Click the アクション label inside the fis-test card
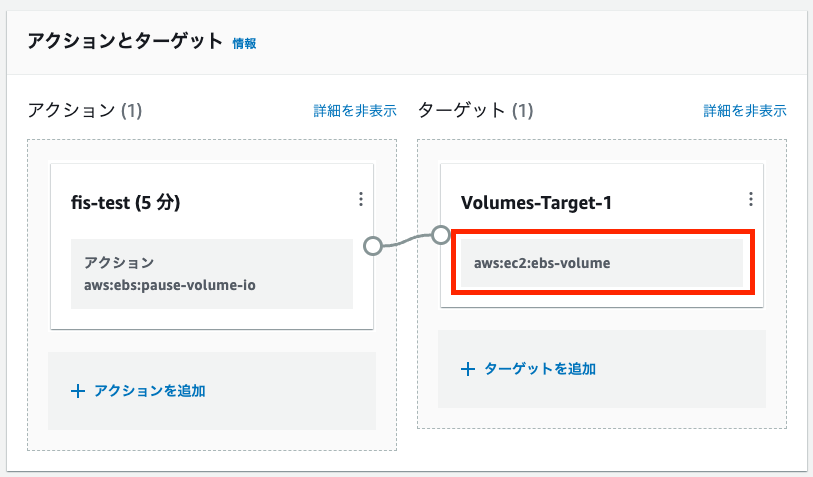 [x=119, y=263]
